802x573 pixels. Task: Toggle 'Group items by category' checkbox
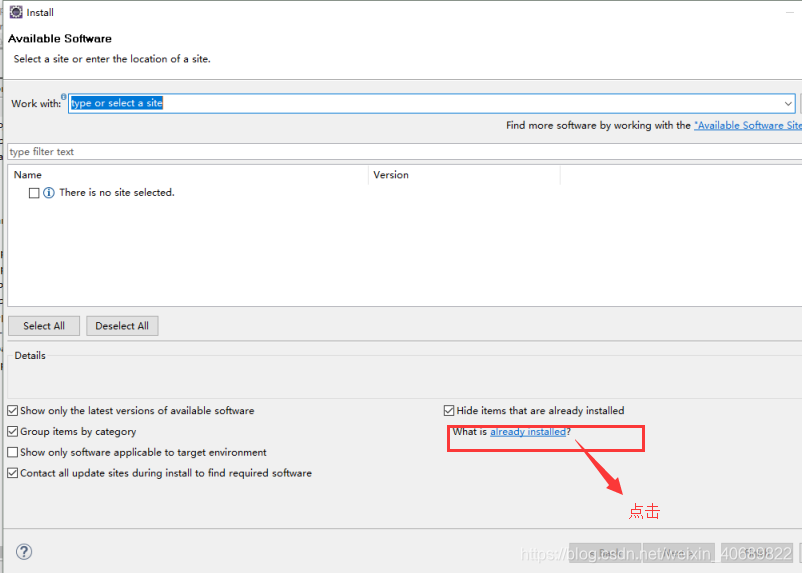click(13, 431)
